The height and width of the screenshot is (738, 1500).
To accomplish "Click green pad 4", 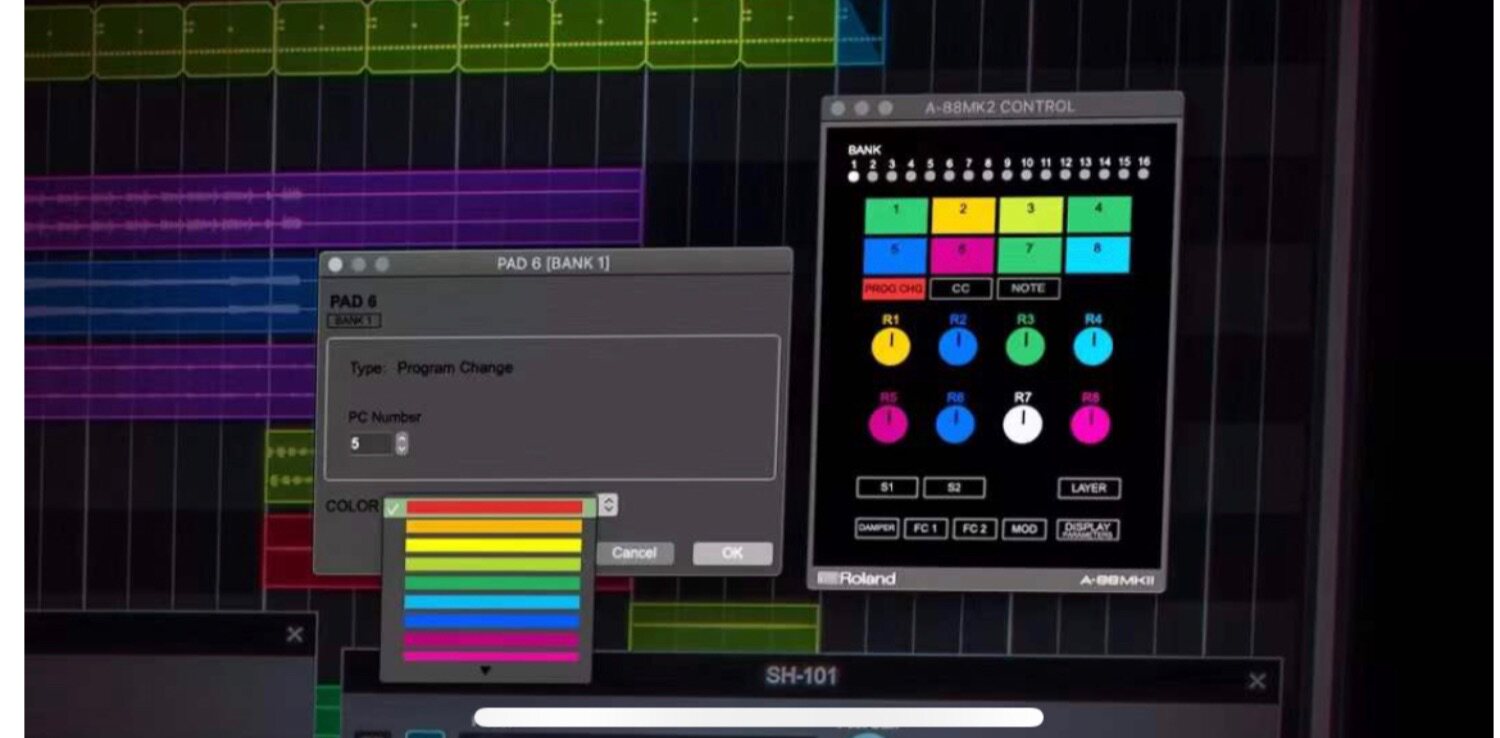I will coord(1098,214).
